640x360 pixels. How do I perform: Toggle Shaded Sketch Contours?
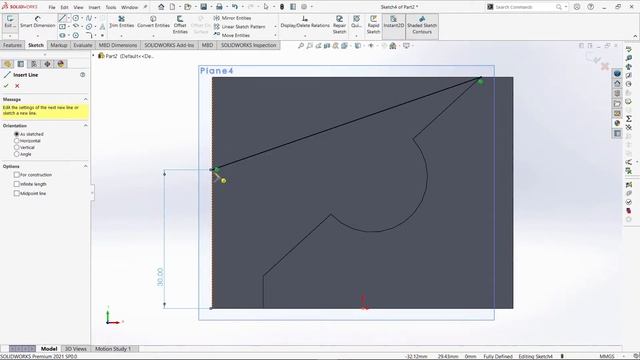(422, 25)
